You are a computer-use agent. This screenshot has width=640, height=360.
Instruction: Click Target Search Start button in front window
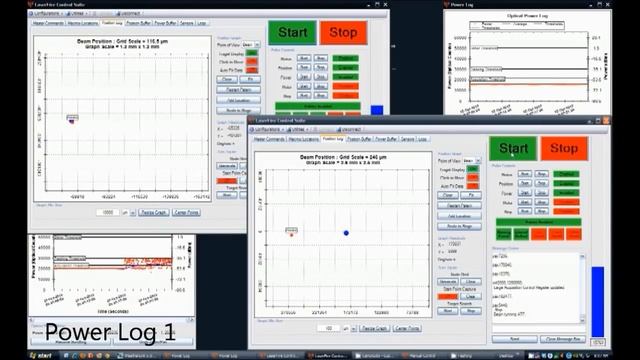click(447, 311)
